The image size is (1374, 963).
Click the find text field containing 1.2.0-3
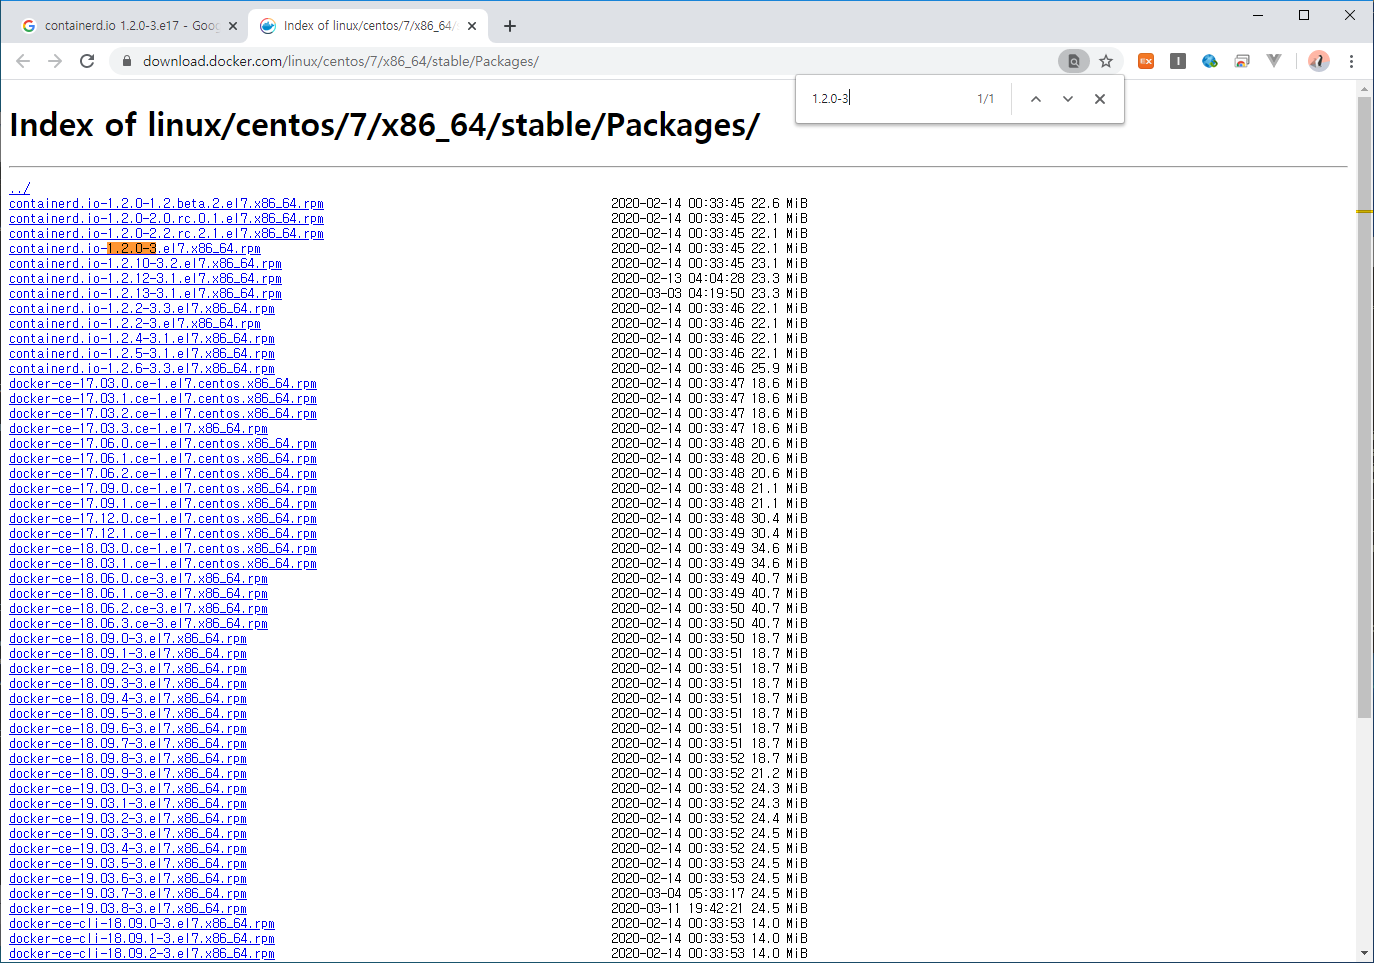click(x=885, y=99)
